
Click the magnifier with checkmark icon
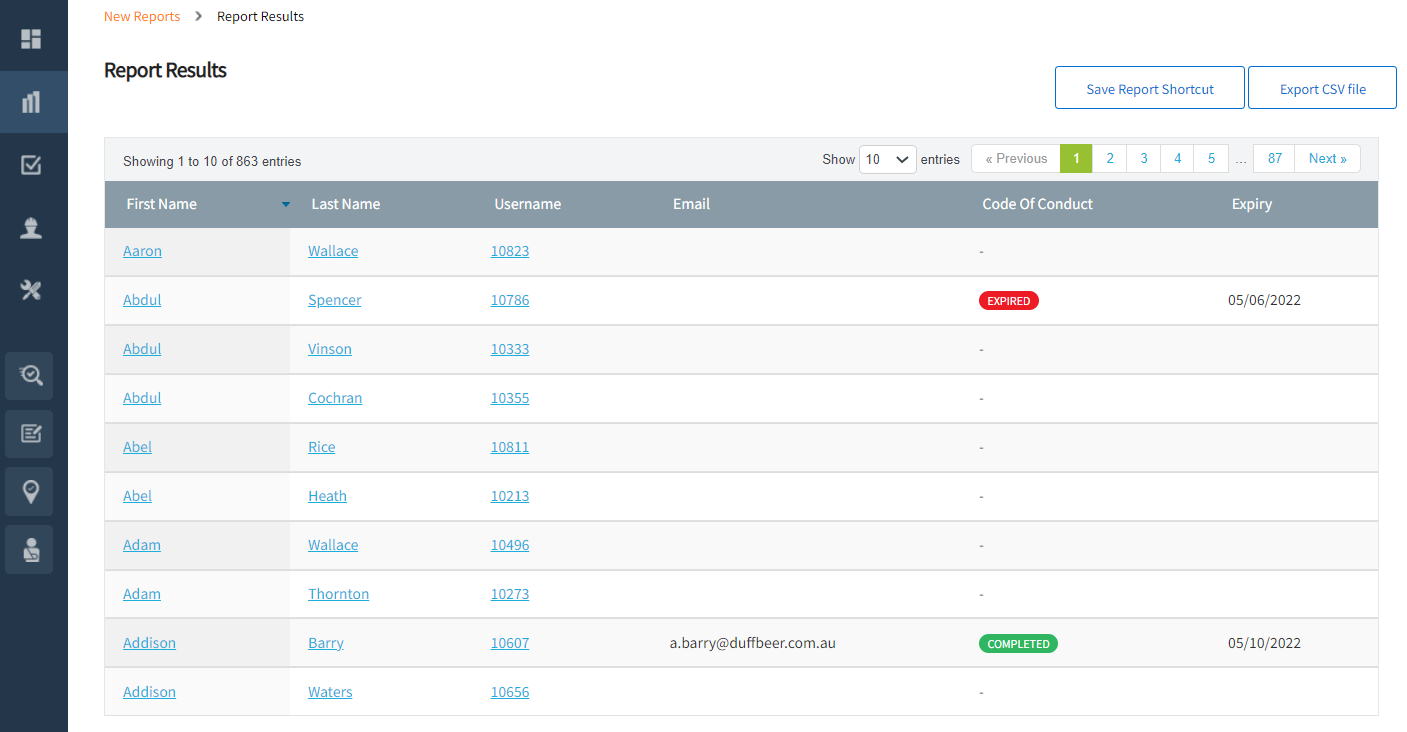[30, 376]
